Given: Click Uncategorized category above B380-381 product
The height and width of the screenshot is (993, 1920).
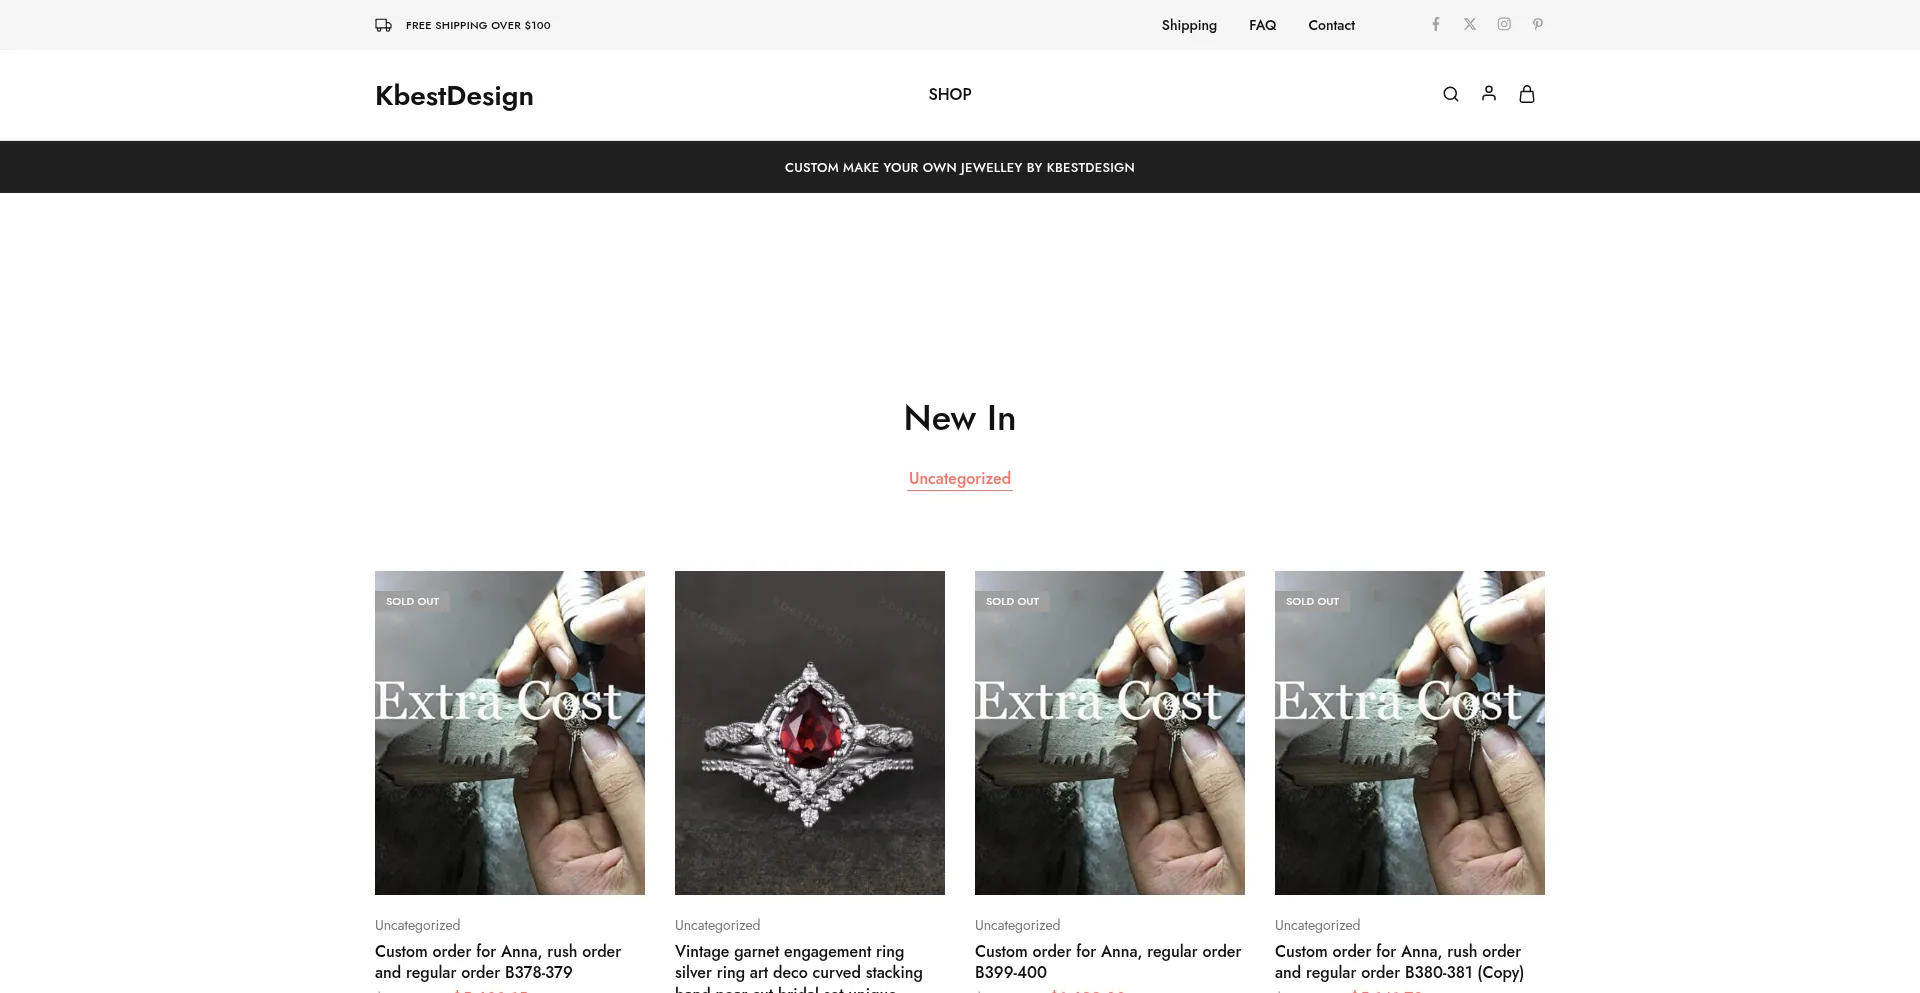Looking at the screenshot, I should 1317,925.
